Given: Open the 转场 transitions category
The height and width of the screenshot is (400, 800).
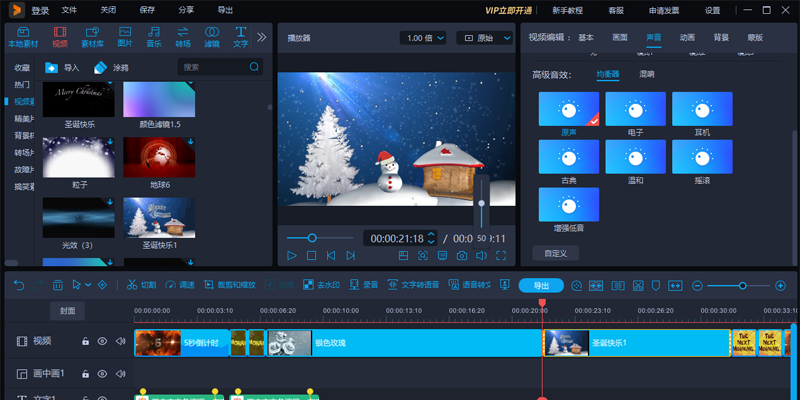Looking at the screenshot, I should 183,37.
